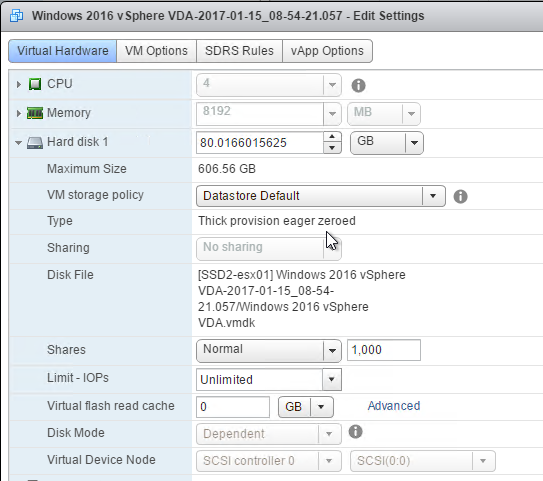
Task: Click the Memory module icon
Action: [35, 113]
